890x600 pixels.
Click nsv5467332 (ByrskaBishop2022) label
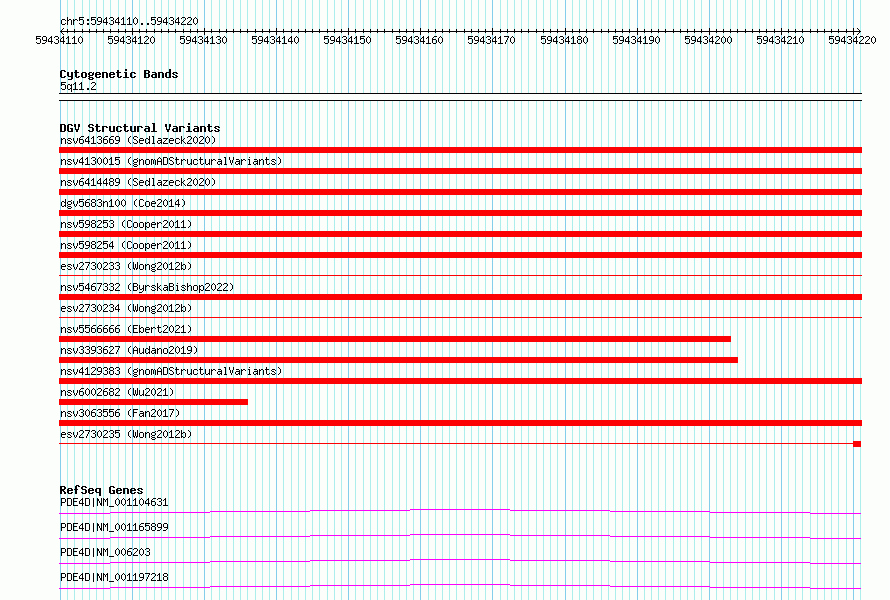pyautogui.click(x=147, y=287)
